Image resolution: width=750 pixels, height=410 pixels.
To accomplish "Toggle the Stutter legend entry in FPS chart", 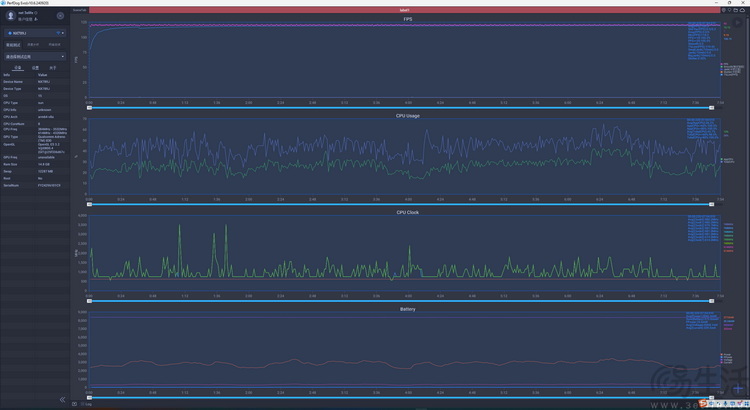I will (x=730, y=72).
